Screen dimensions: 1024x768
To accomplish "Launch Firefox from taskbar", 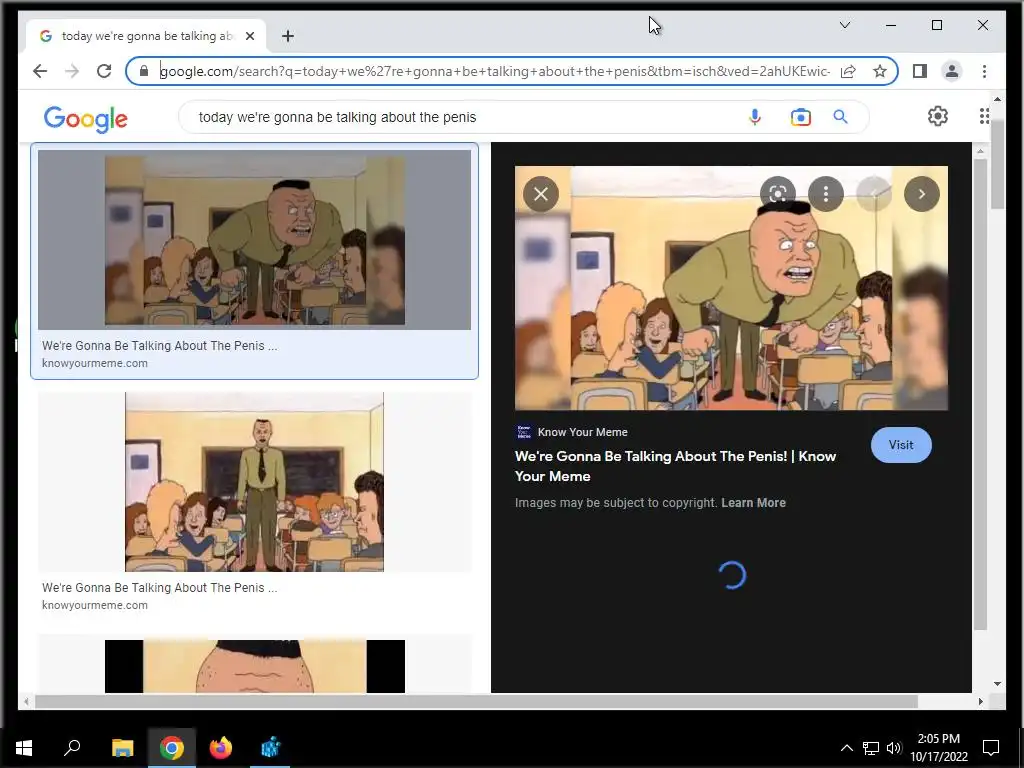I will tap(221, 748).
